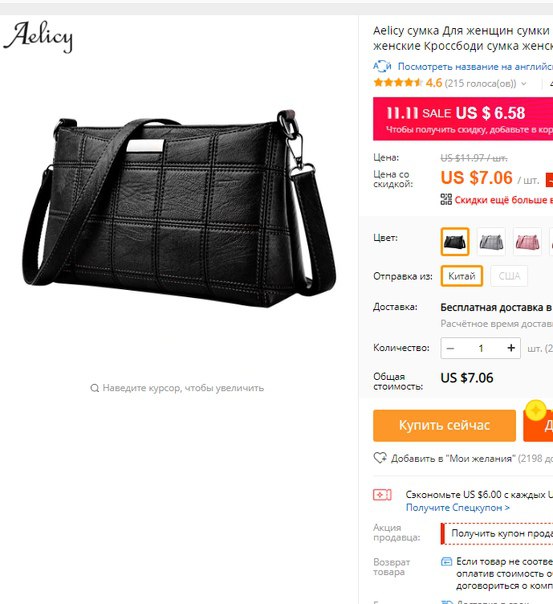Click the red coupon ticket icon
Viewport: 553px width, 604px height.
click(x=382, y=494)
